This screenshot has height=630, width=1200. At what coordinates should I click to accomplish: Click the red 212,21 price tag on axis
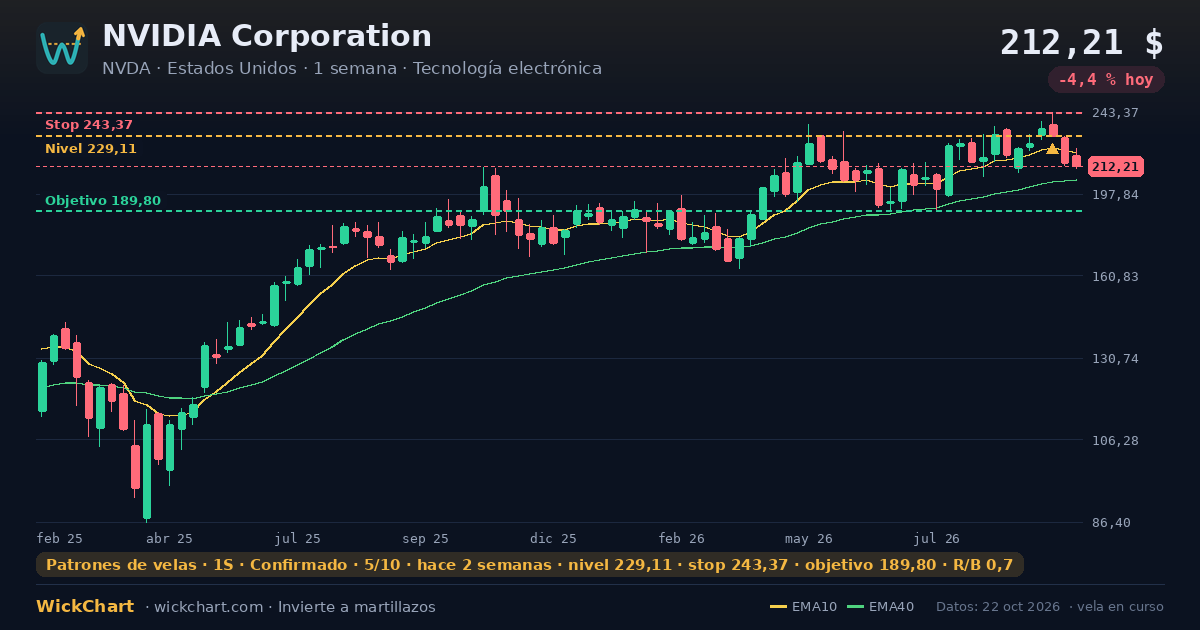1116,167
